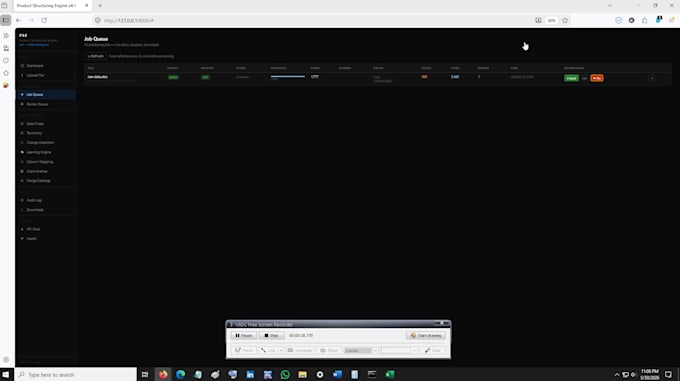Select the Line tool in VSDC recorder

point(268,350)
